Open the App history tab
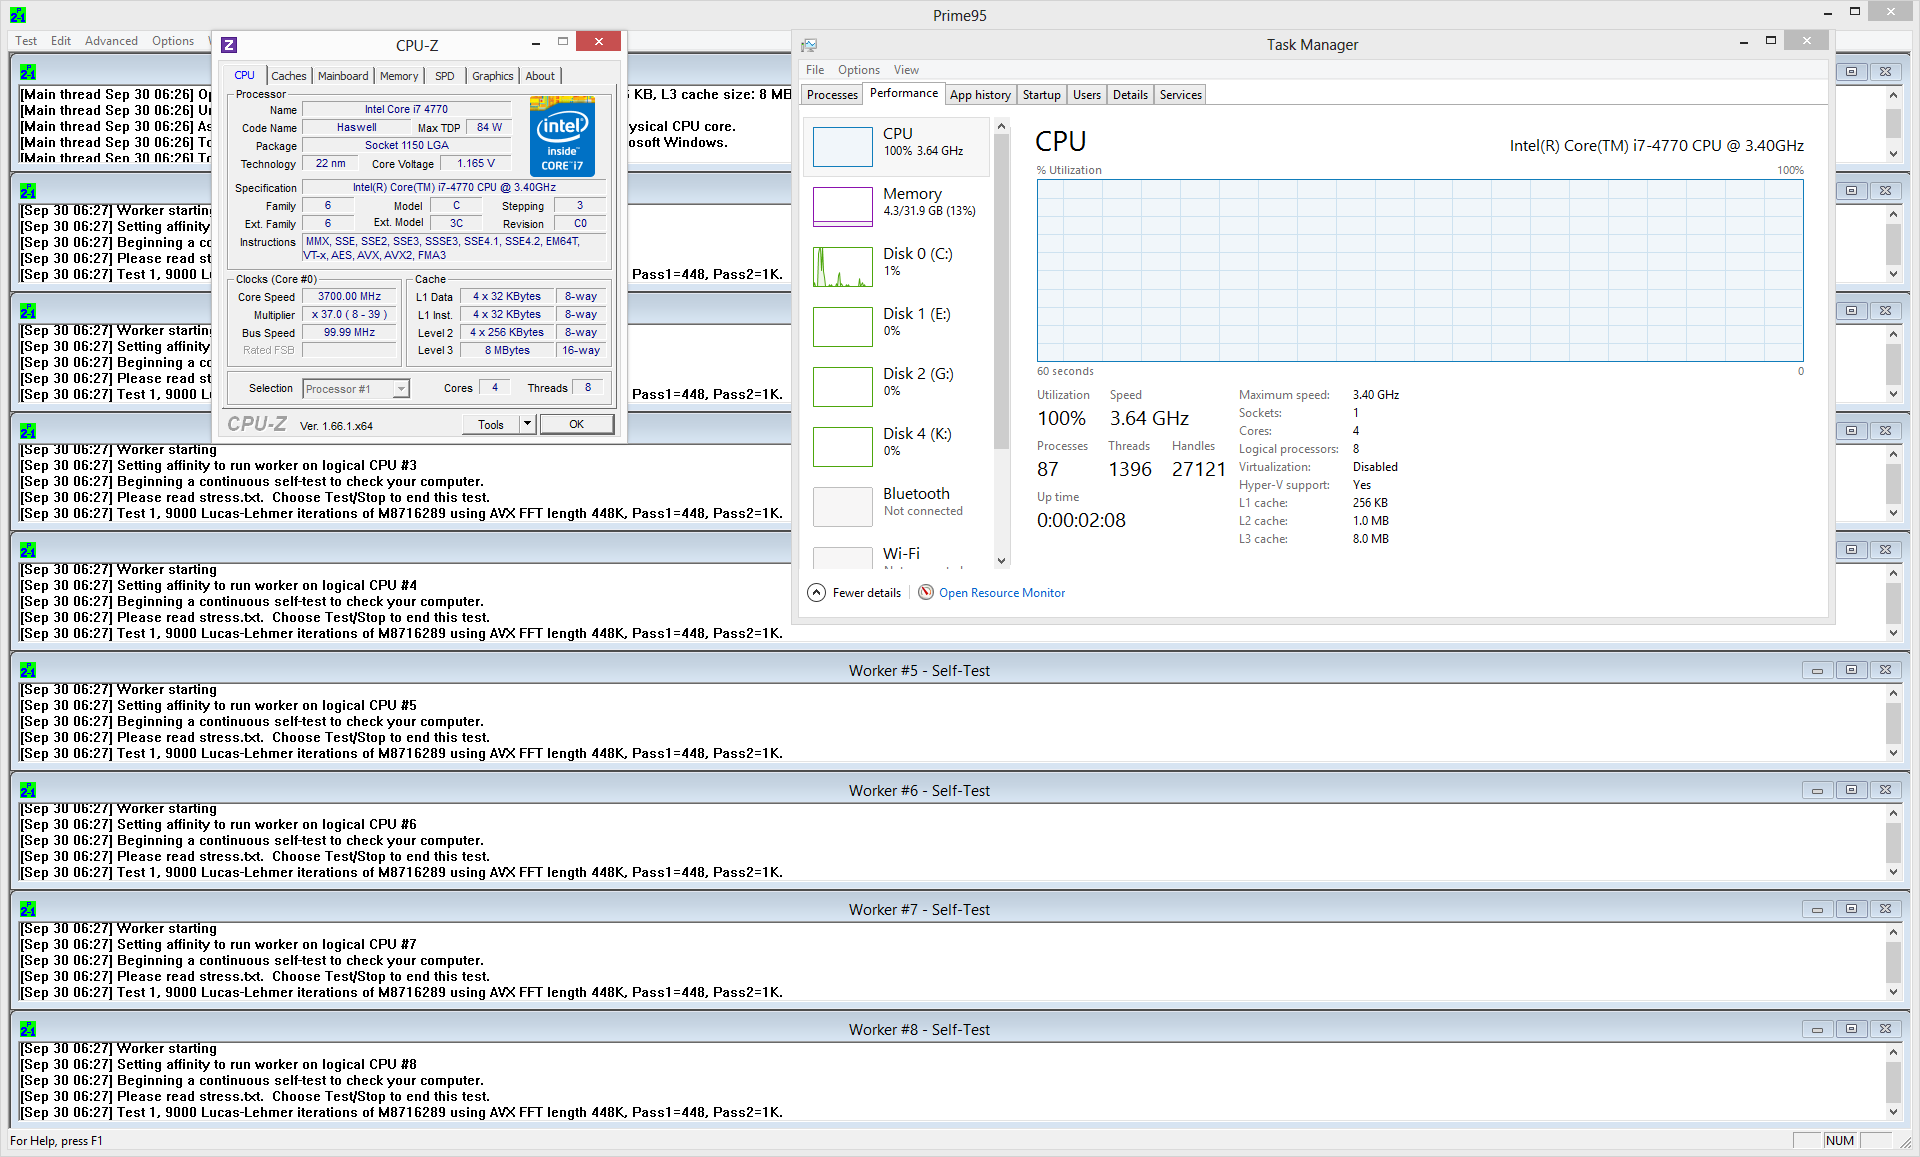This screenshot has height=1157, width=1920. click(x=980, y=95)
